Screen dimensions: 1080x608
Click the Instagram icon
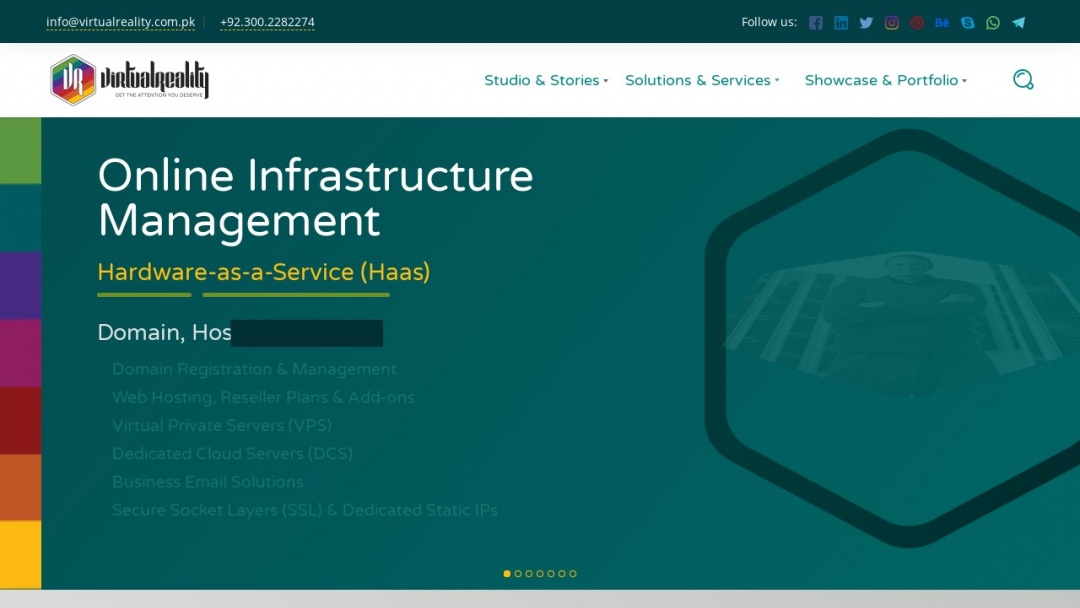[891, 22]
